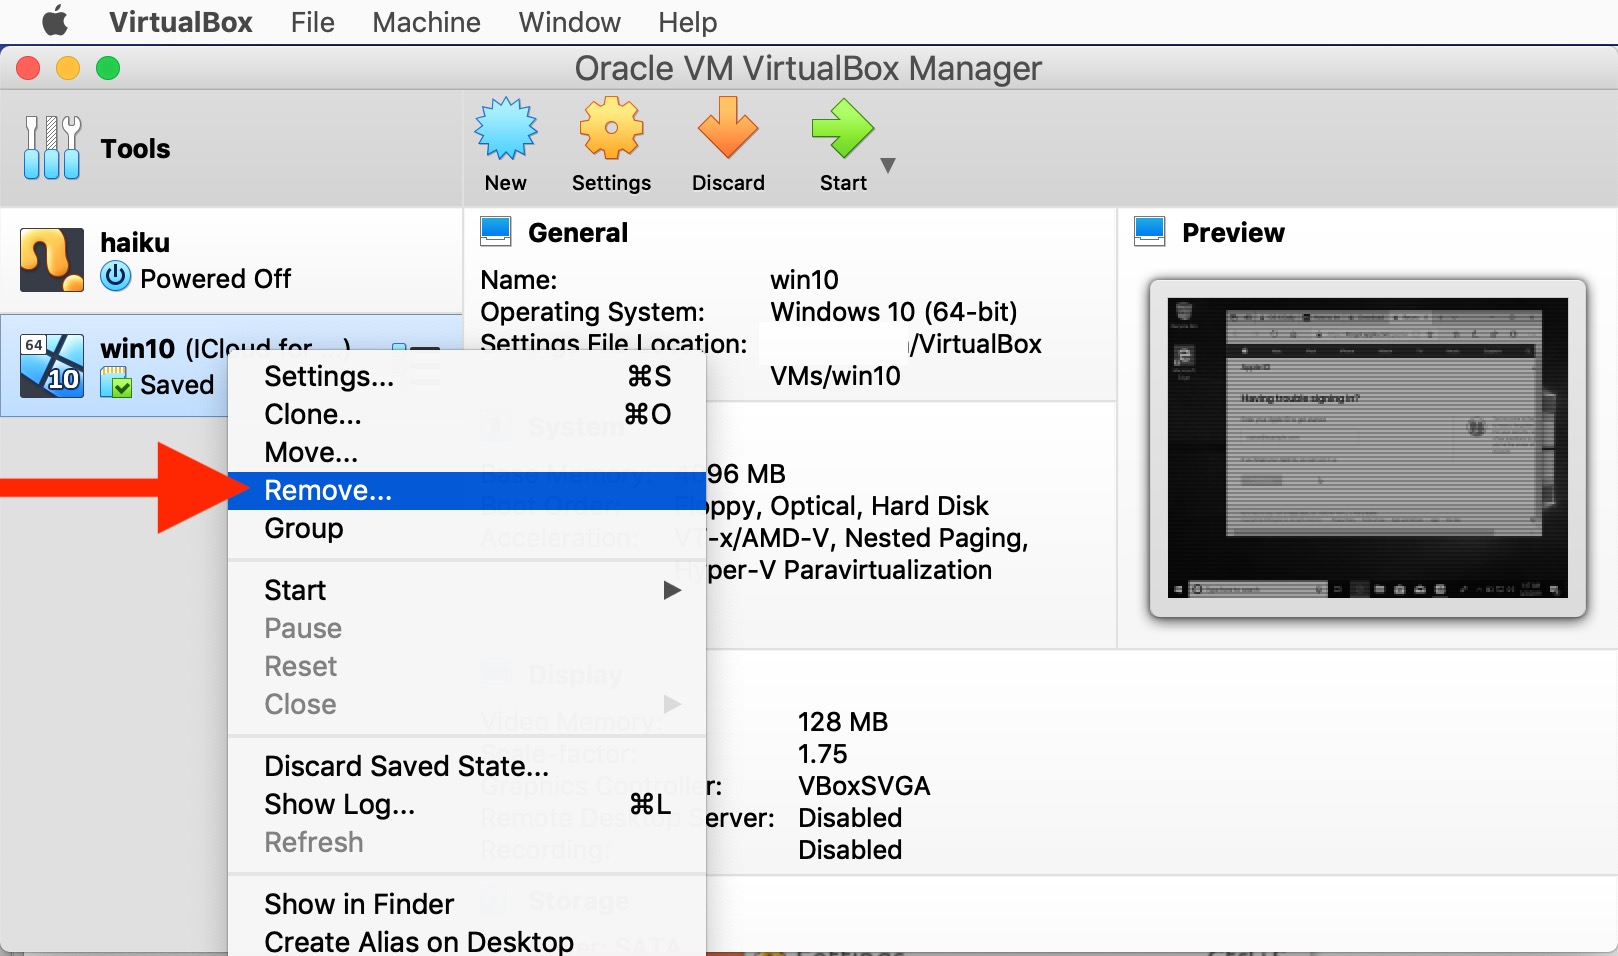Select the haiku VM icon

click(x=51, y=260)
